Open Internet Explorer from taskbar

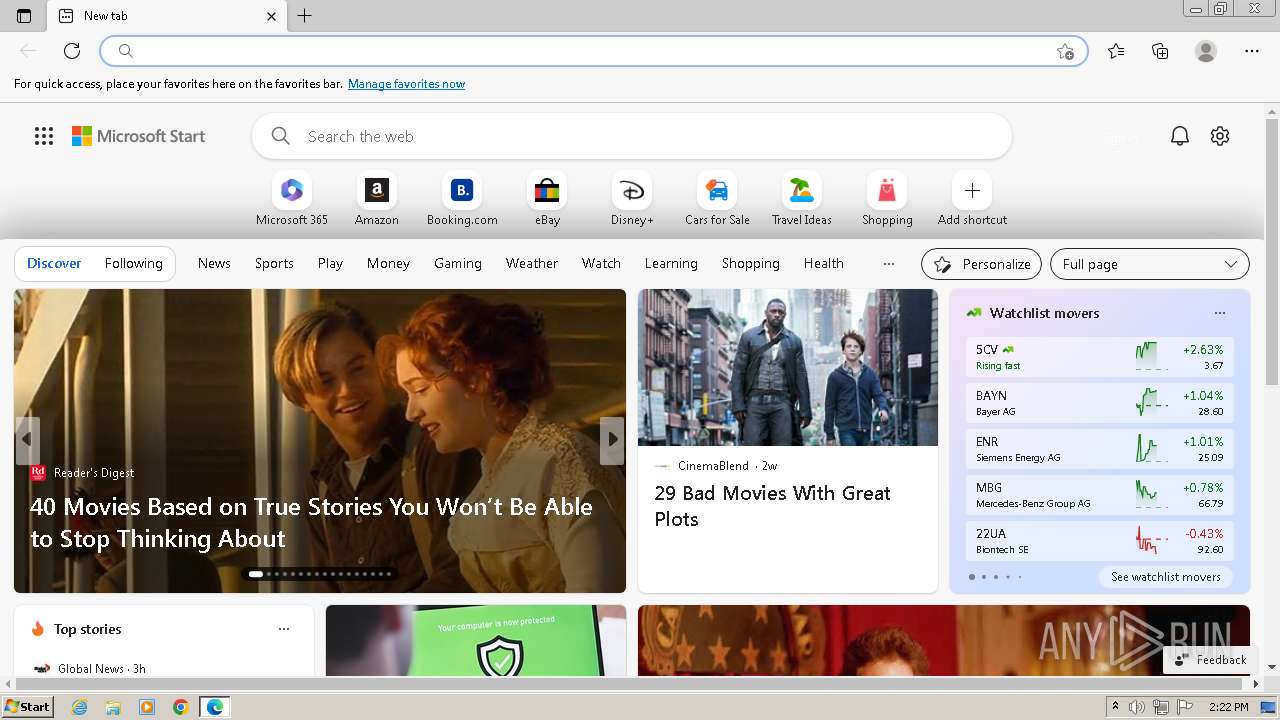coord(80,707)
